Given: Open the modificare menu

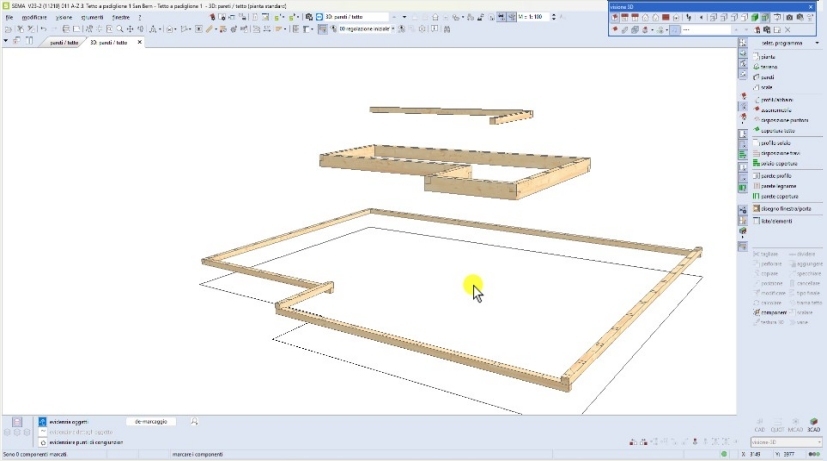Looking at the screenshot, I should coord(33,18).
